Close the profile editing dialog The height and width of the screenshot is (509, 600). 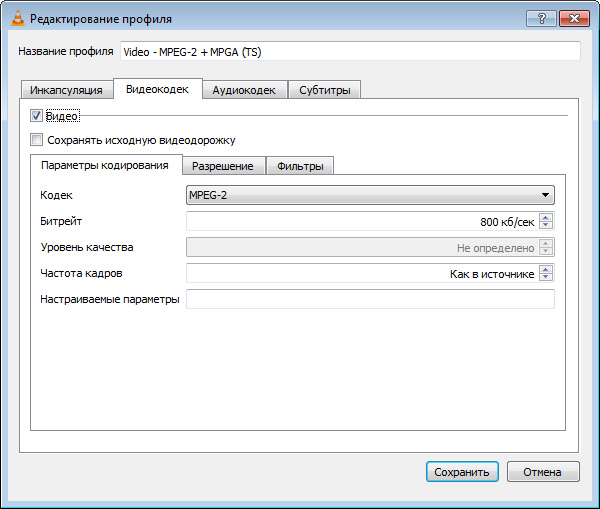[x=573, y=18]
